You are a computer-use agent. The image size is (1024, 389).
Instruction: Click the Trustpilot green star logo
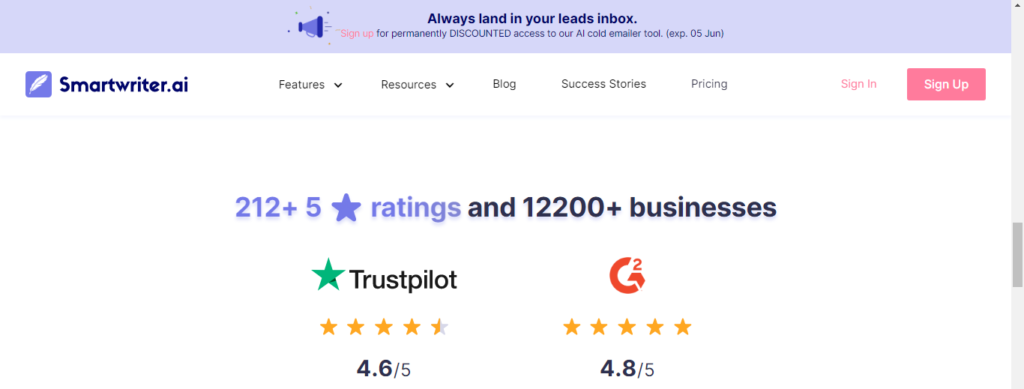click(x=328, y=274)
